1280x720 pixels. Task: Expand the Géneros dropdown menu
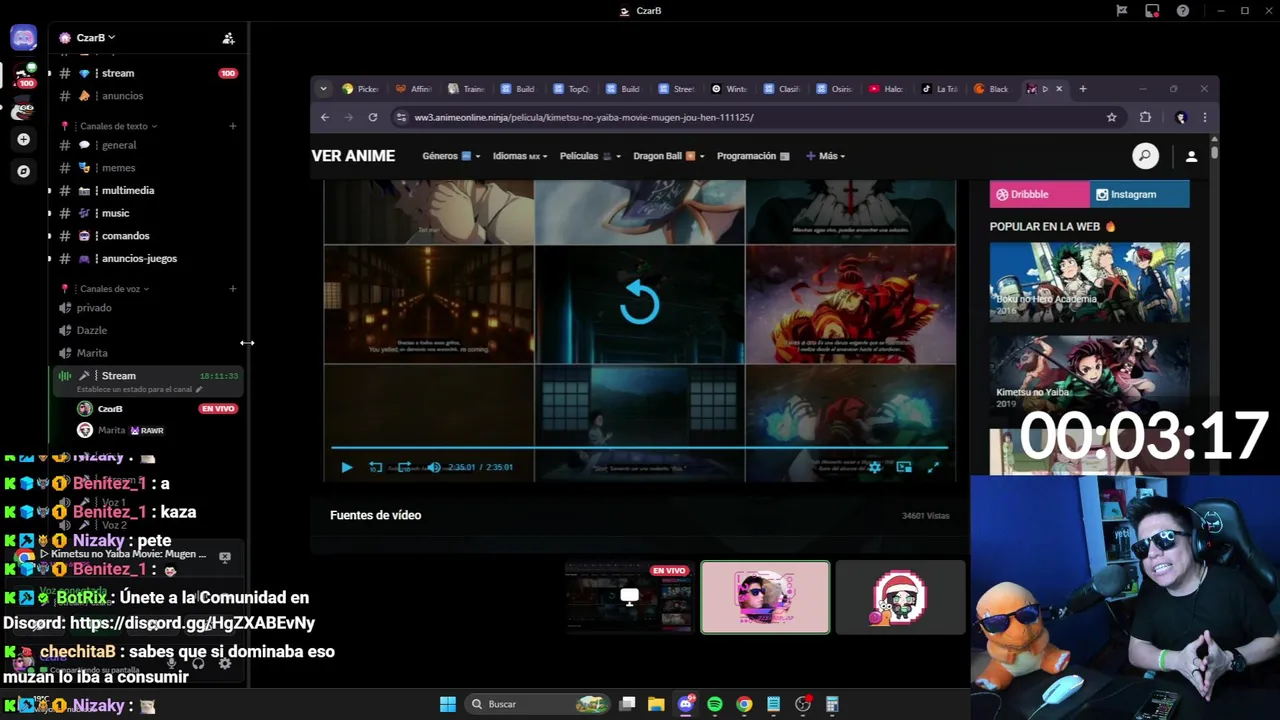coord(451,156)
